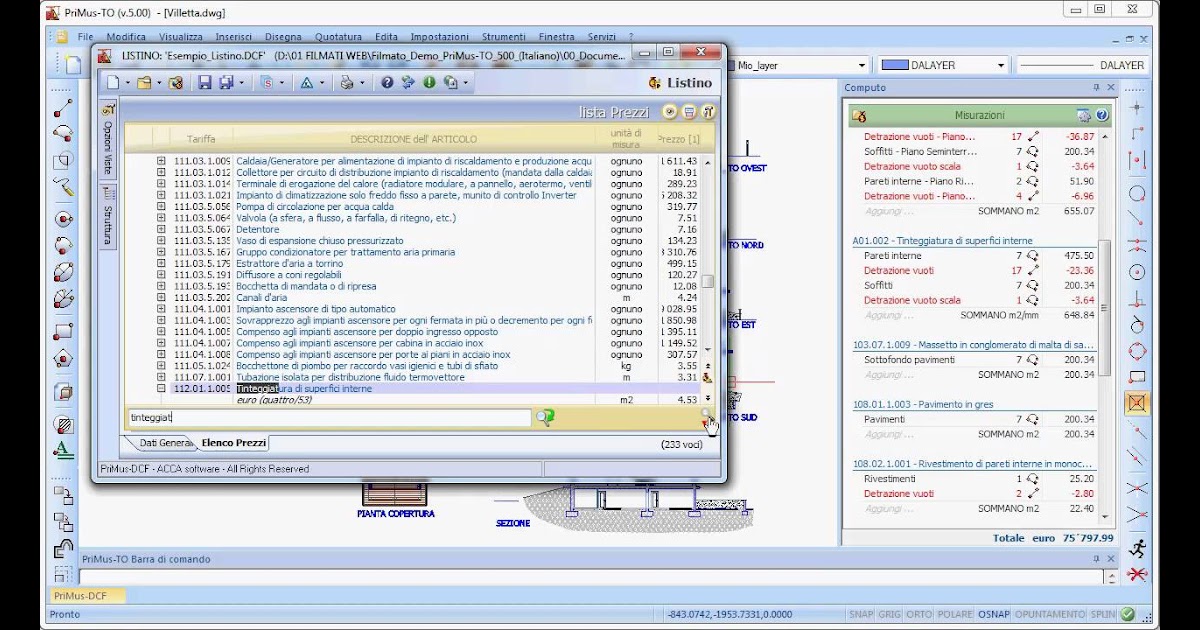Toggle ORTO mode in status bar
The image size is (1200, 630).
tap(919, 614)
